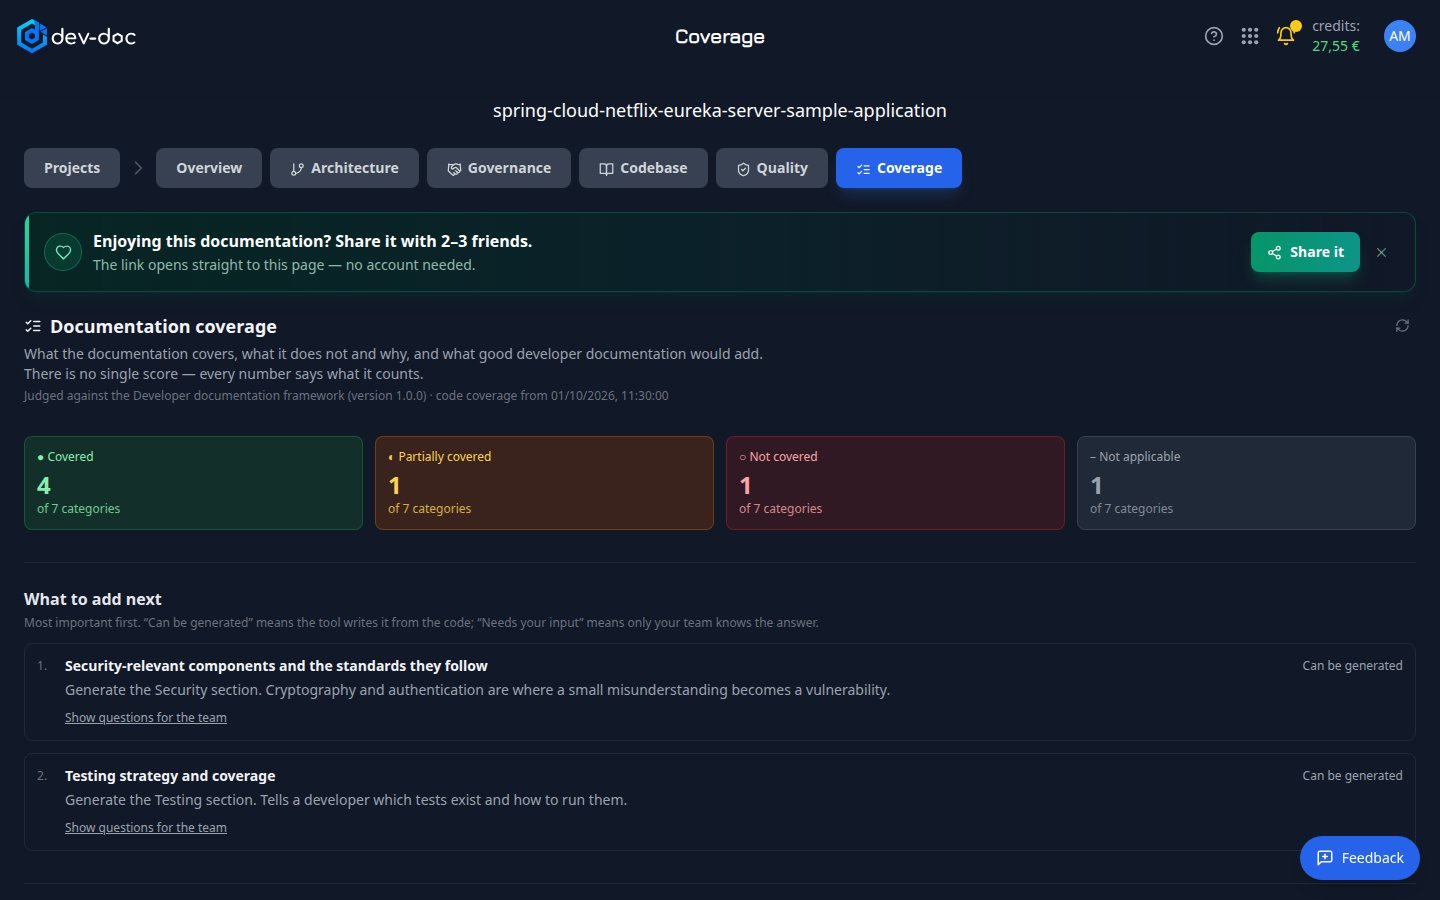Viewport: 1440px width, 900px height.
Task: Select the Governance tab
Action: coord(499,168)
